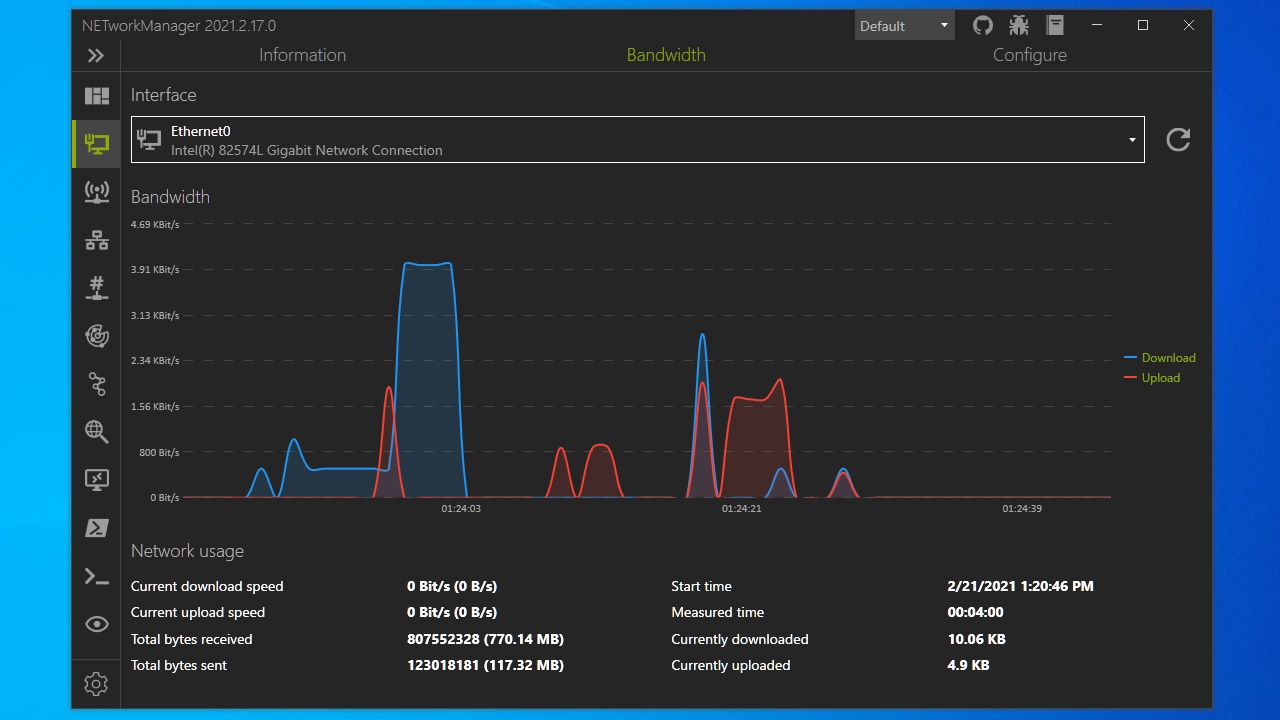1280x720 pixels.
Task: Close the NETworkManager window
Action: pos(1189,25)
